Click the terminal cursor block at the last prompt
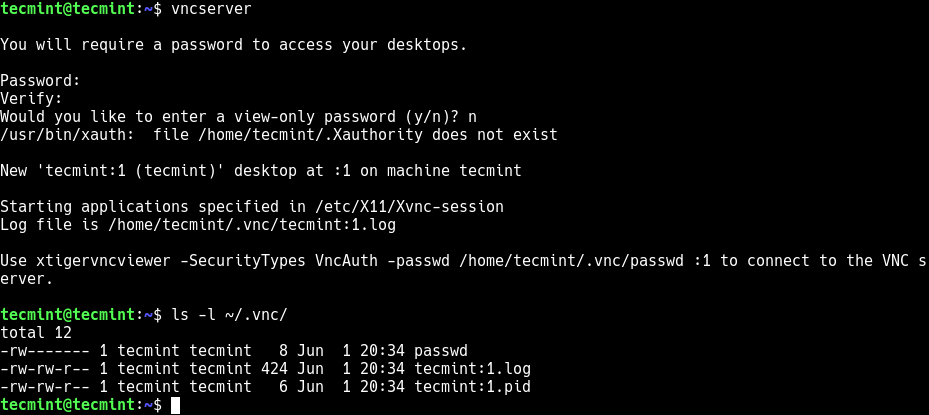 coord(176,405)
